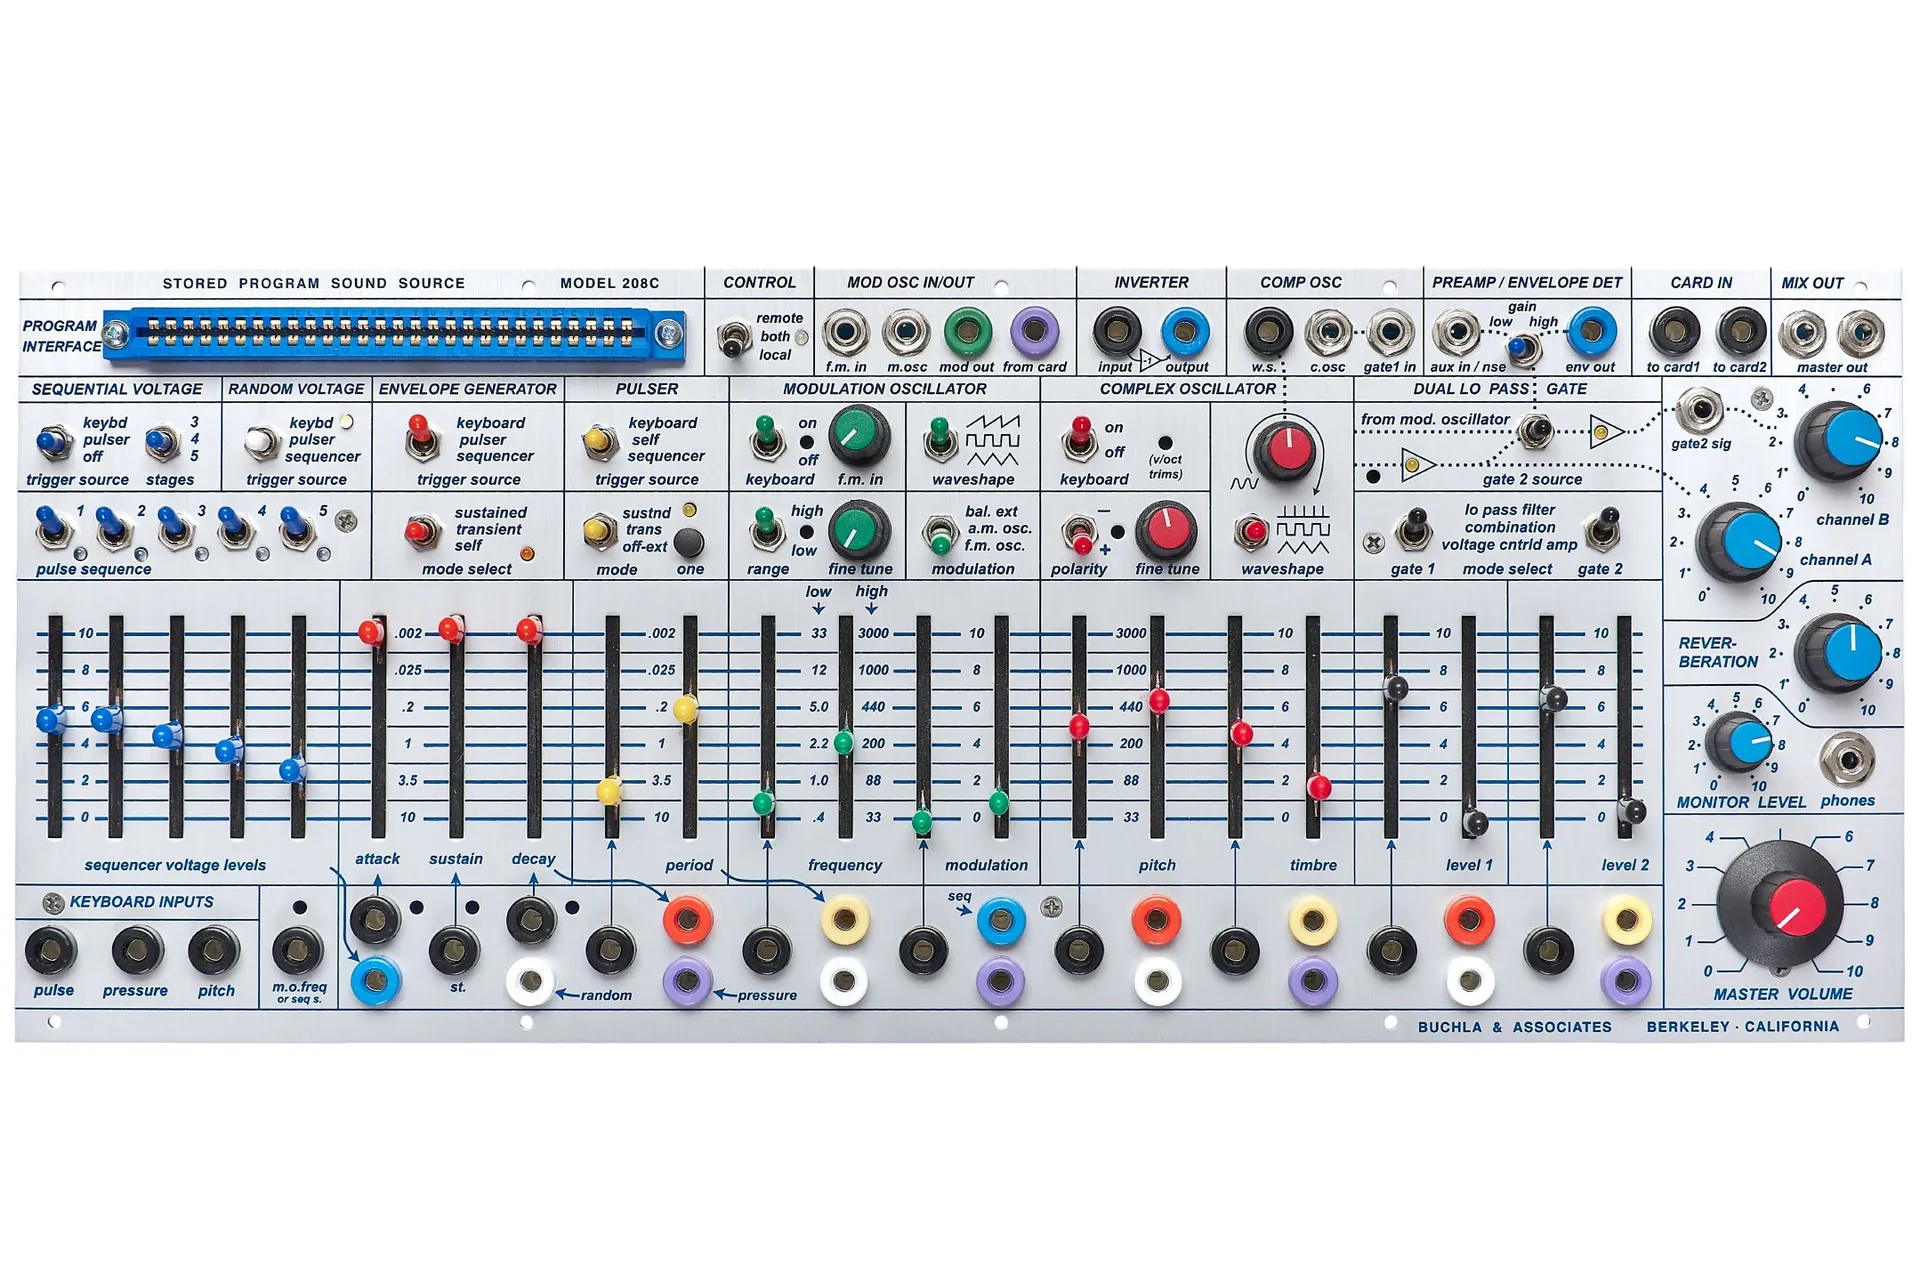The width and height of the screenshot is (1920, 1281).
Task: Click the to card1 jack
Action: tap(1673, 332)
